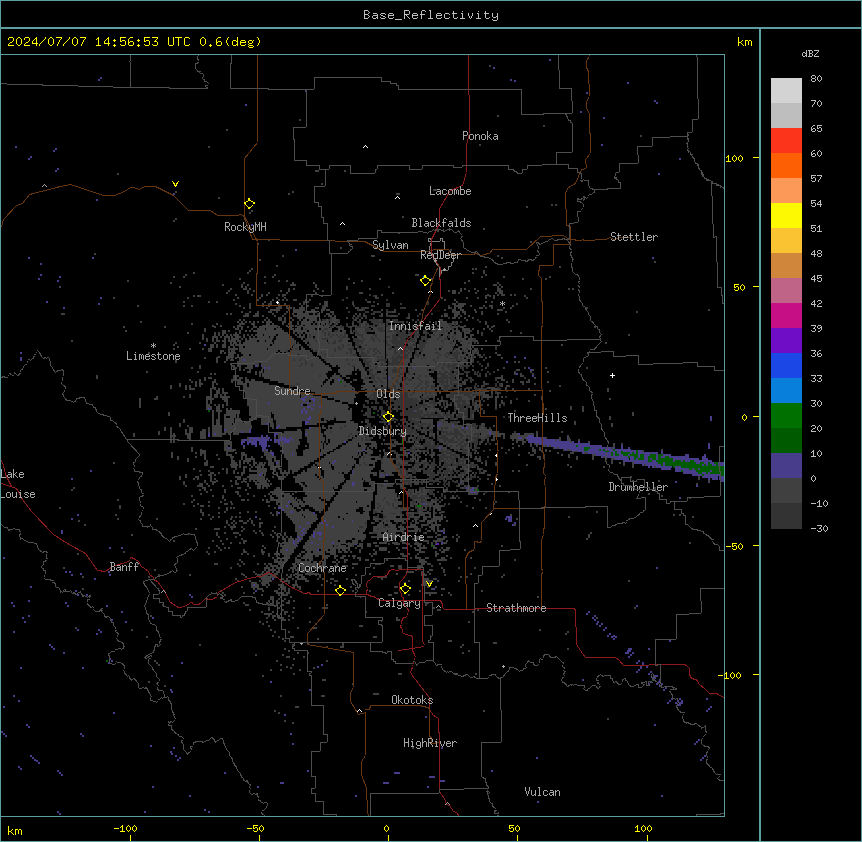Click the Base_Reflectivity title text
Screen dimensions: 862x842
[431, 15]
